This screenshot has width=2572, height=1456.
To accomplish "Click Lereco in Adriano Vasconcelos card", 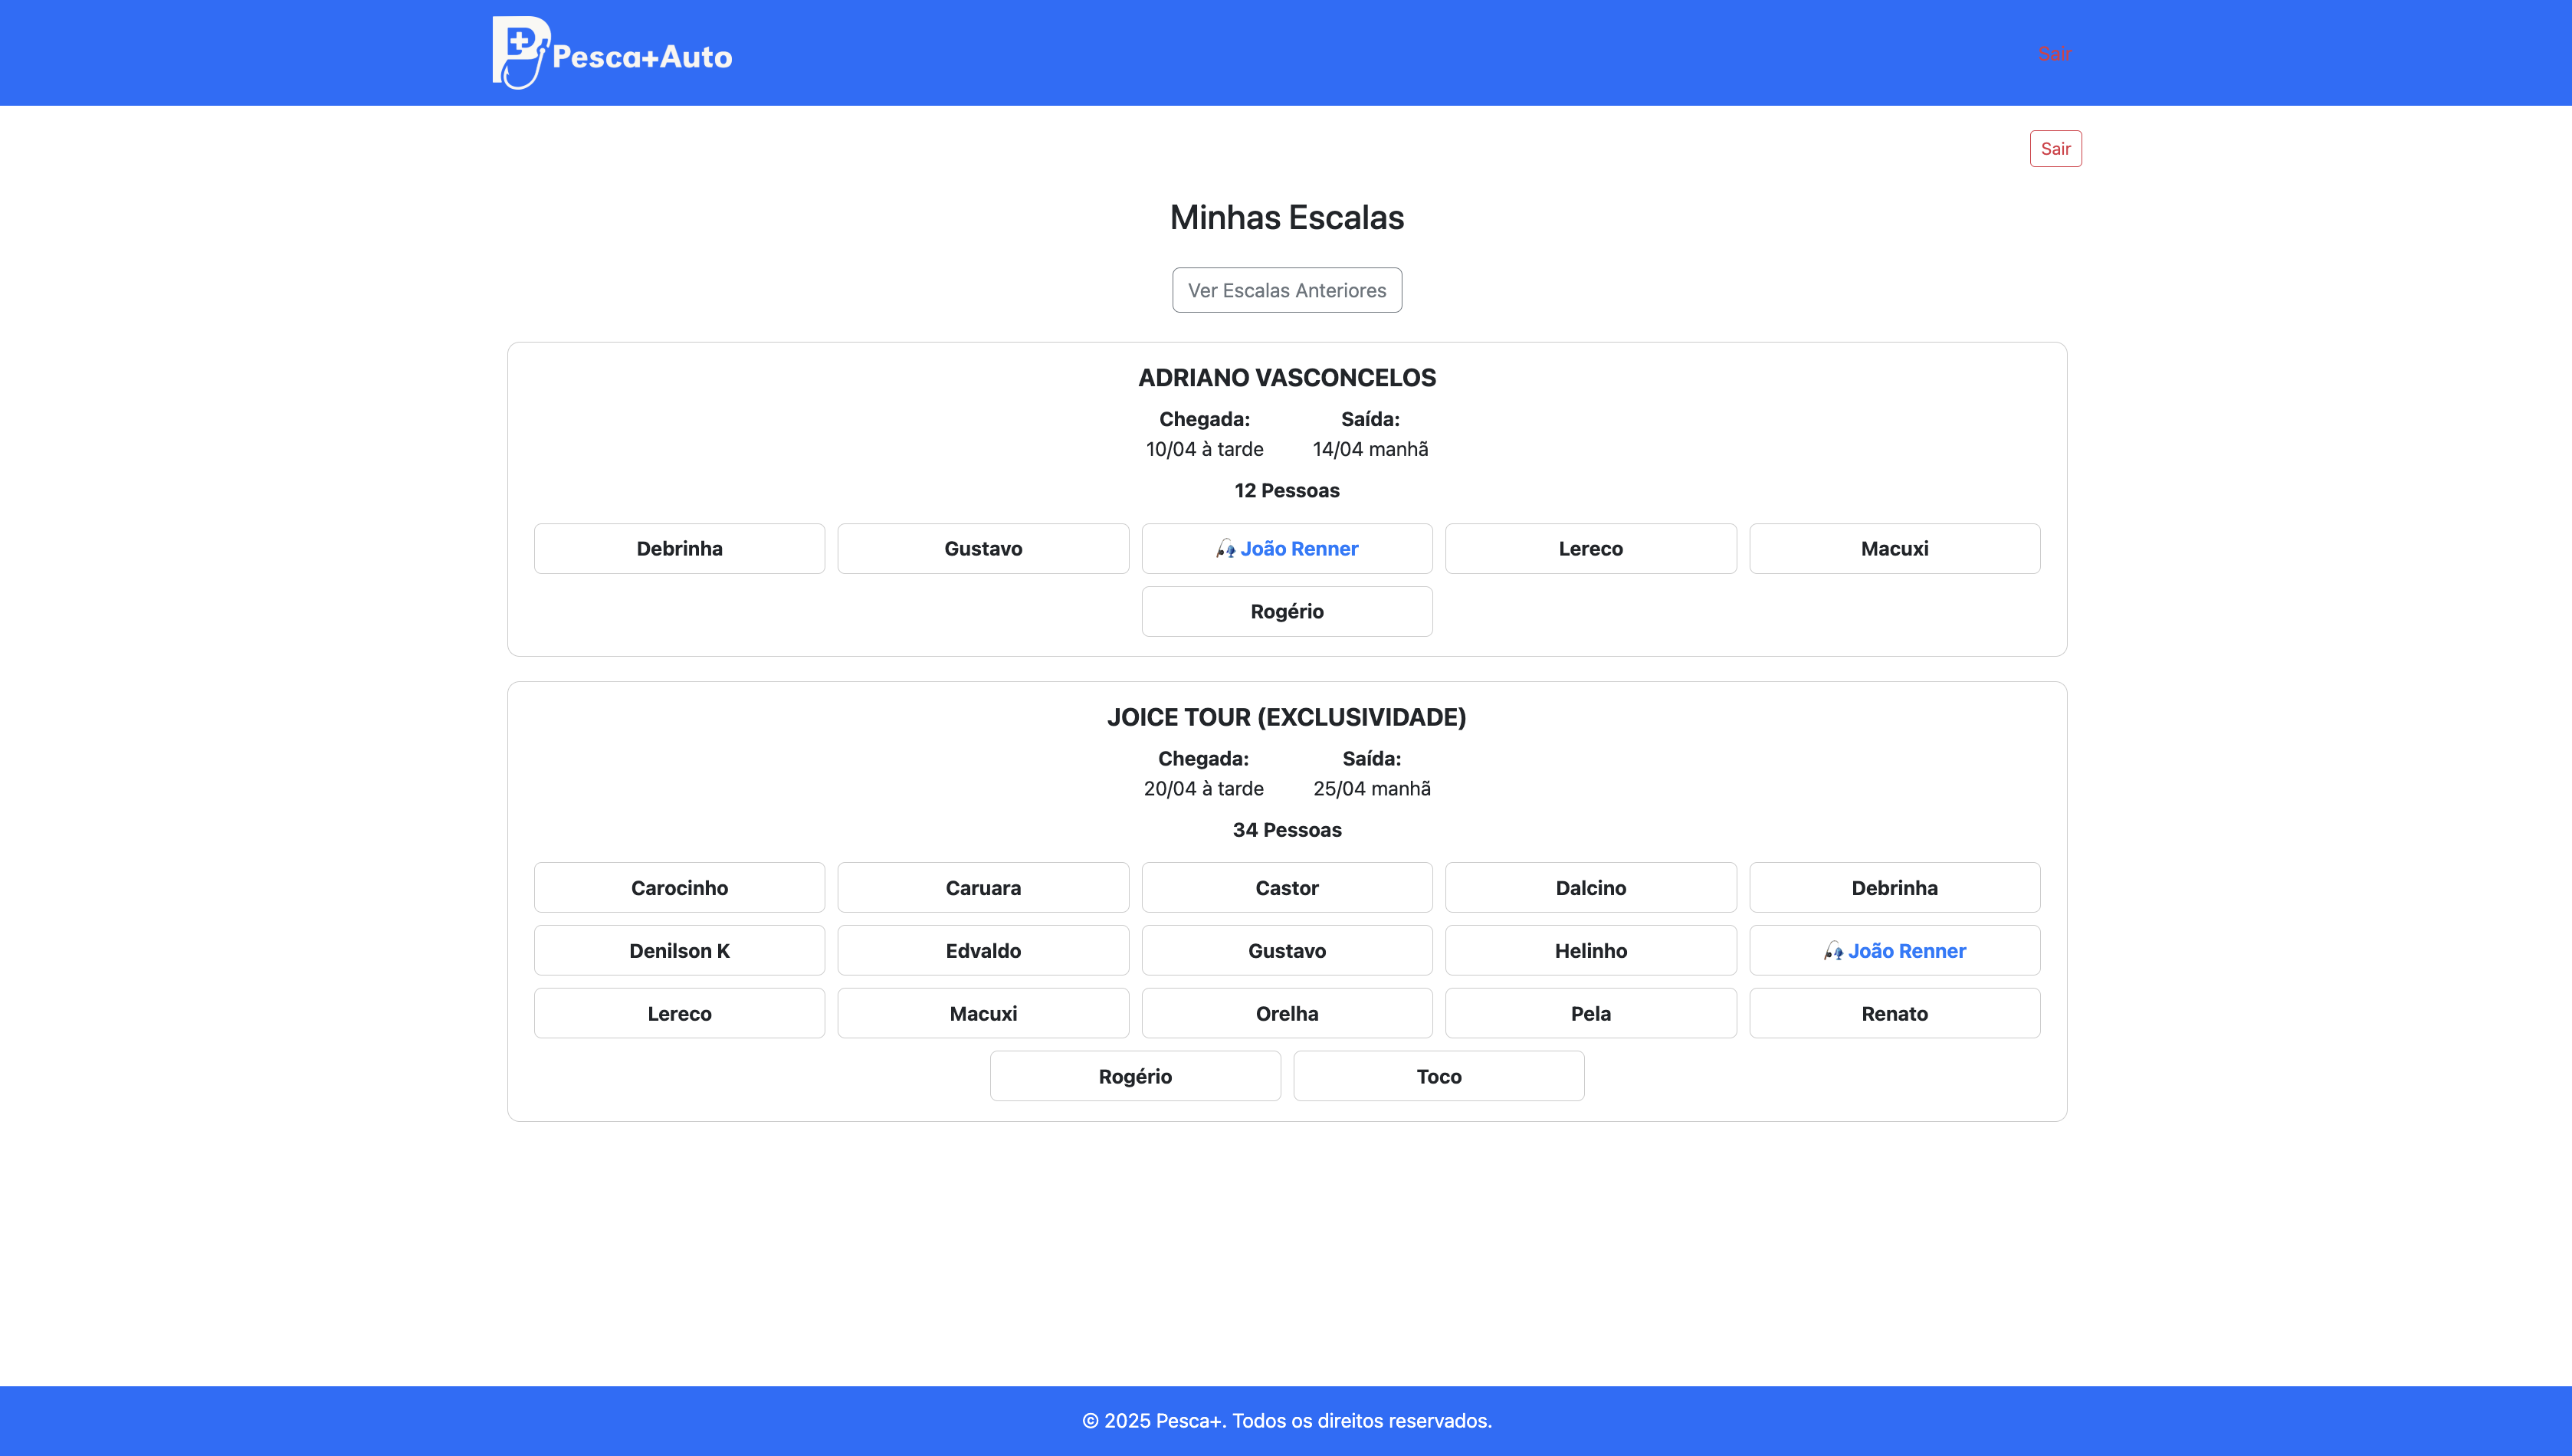I will (x=1590, y=549).
